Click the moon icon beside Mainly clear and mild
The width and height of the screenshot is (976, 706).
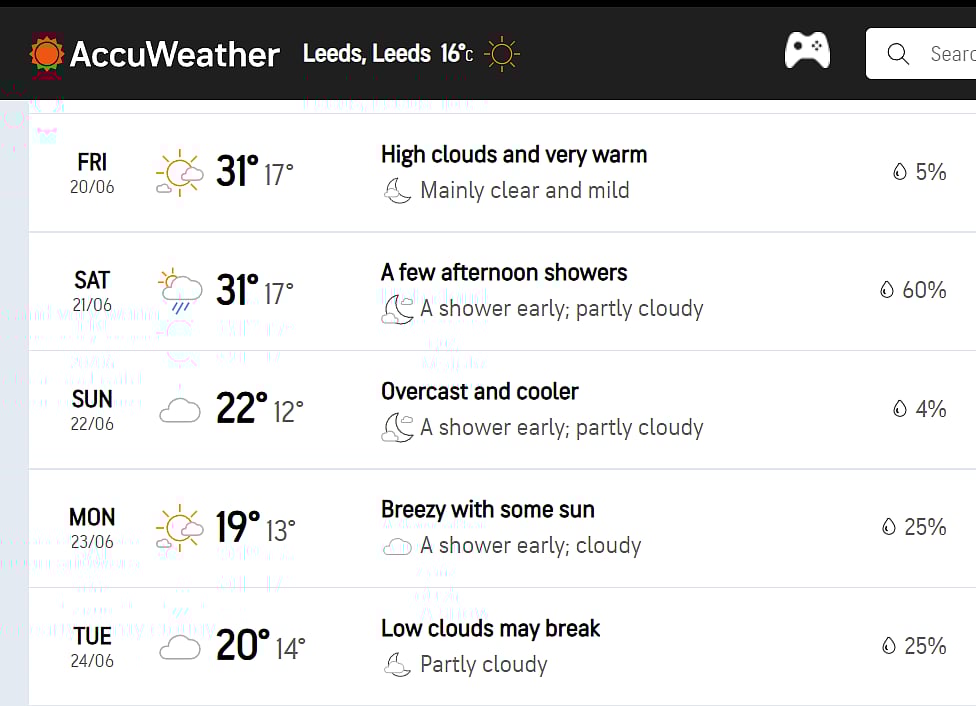click(x=398, y=190)
